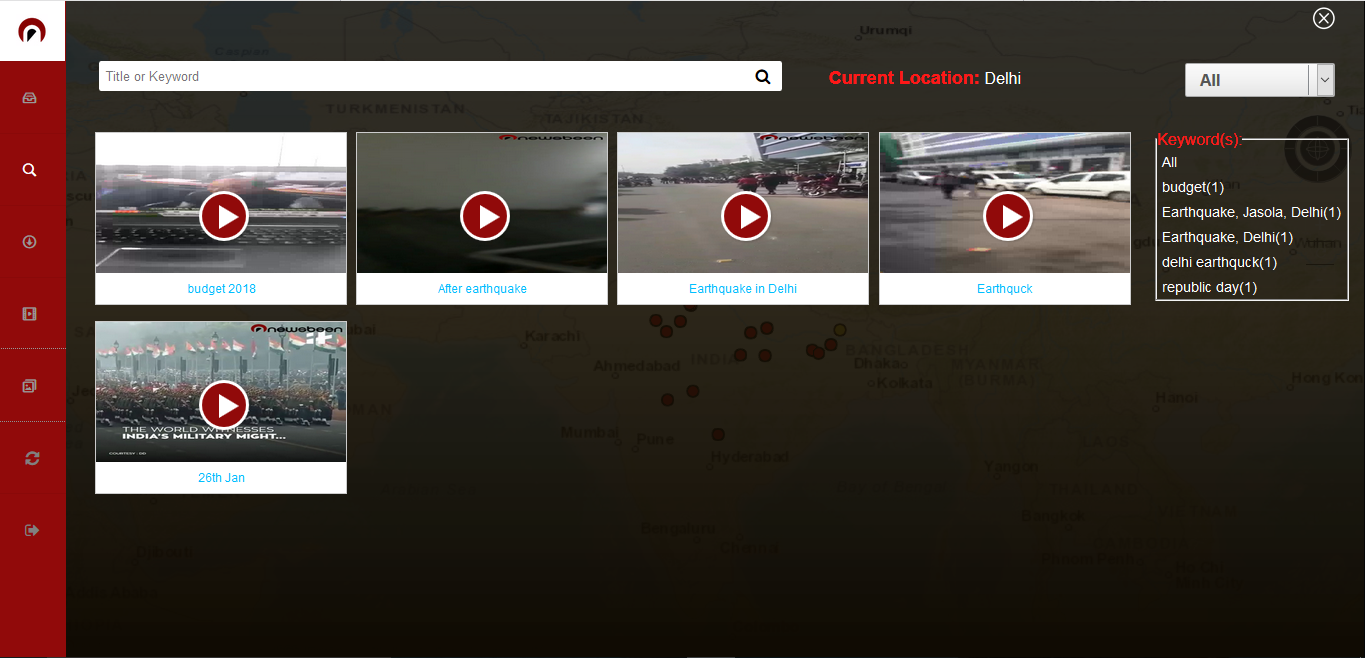Filter by keyword republic day(1)
This screenshot has height=658, width=1365.
(1209, 287)
